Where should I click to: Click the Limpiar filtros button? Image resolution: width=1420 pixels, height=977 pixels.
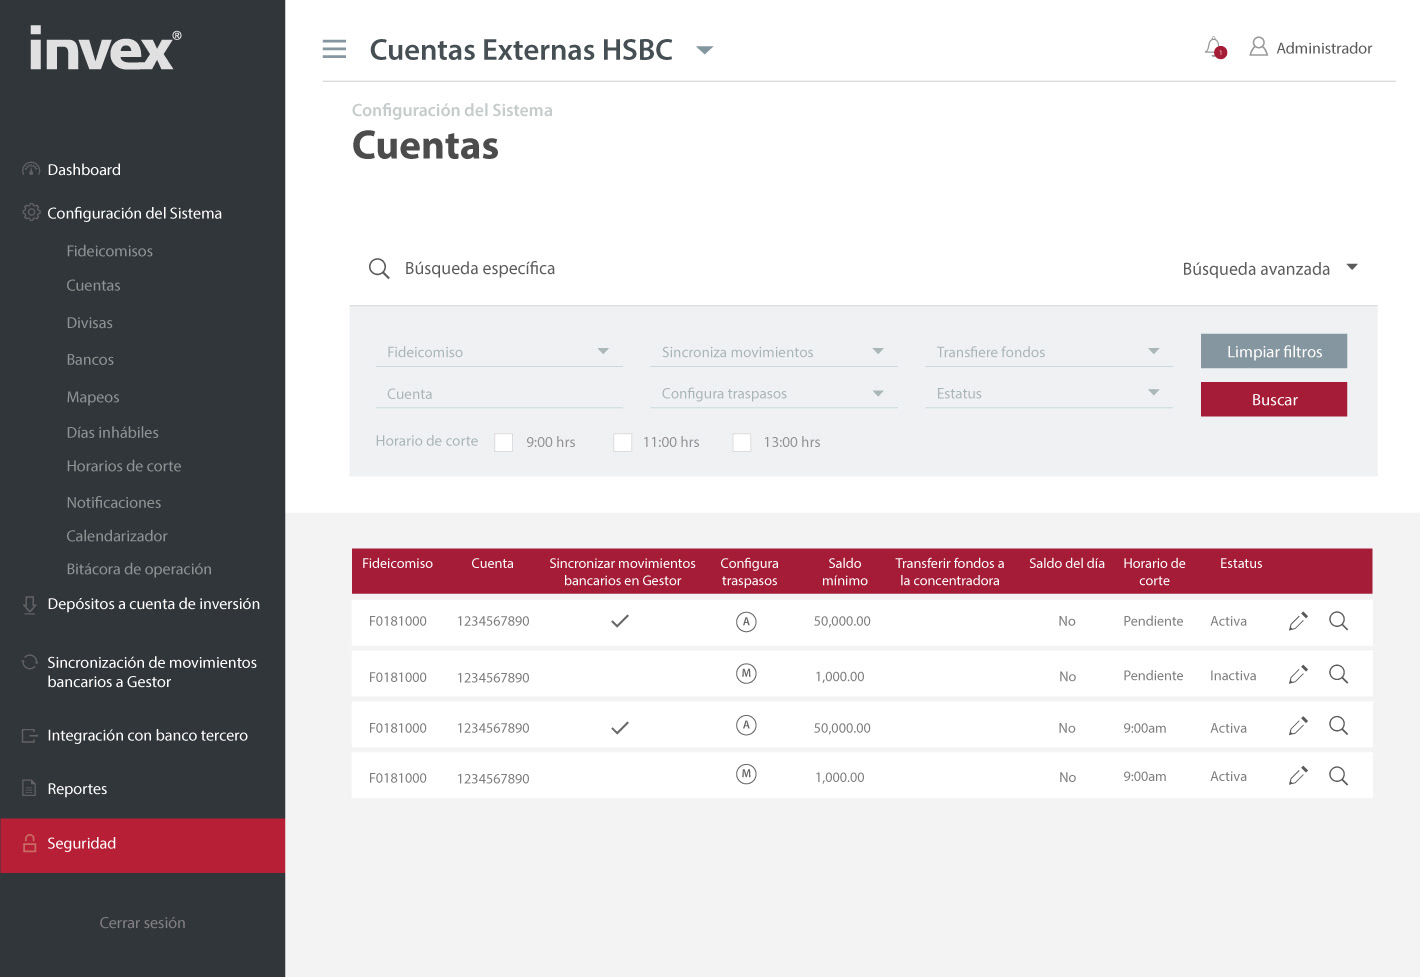[1273, 351]
